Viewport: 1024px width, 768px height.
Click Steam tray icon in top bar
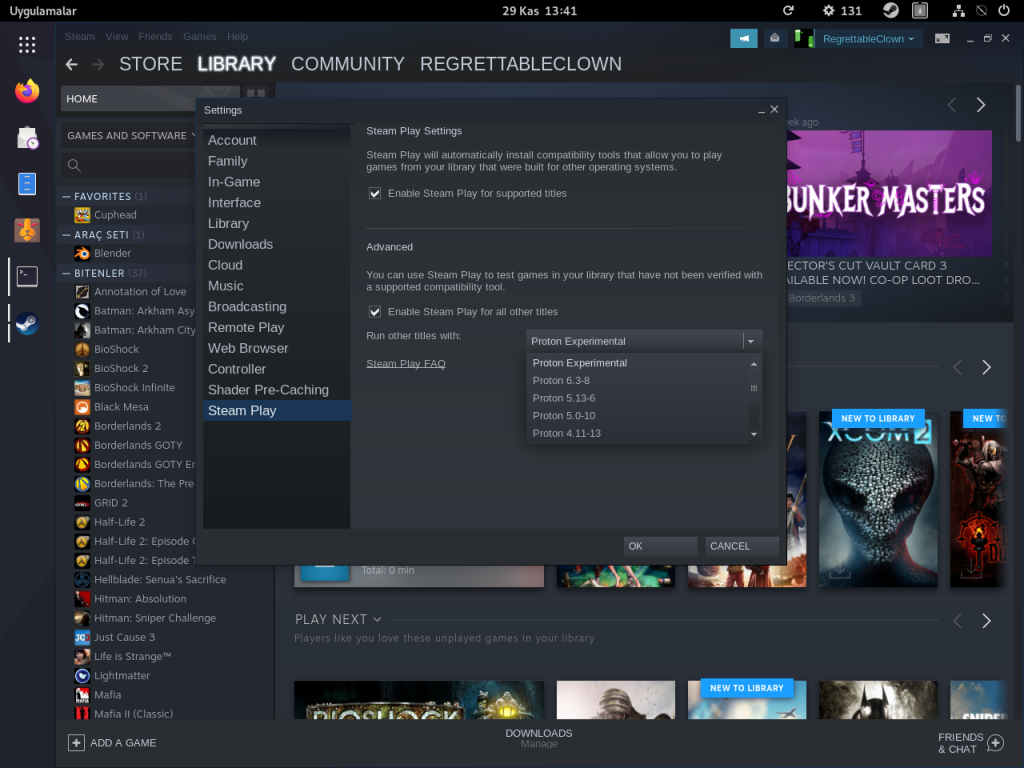890,10
